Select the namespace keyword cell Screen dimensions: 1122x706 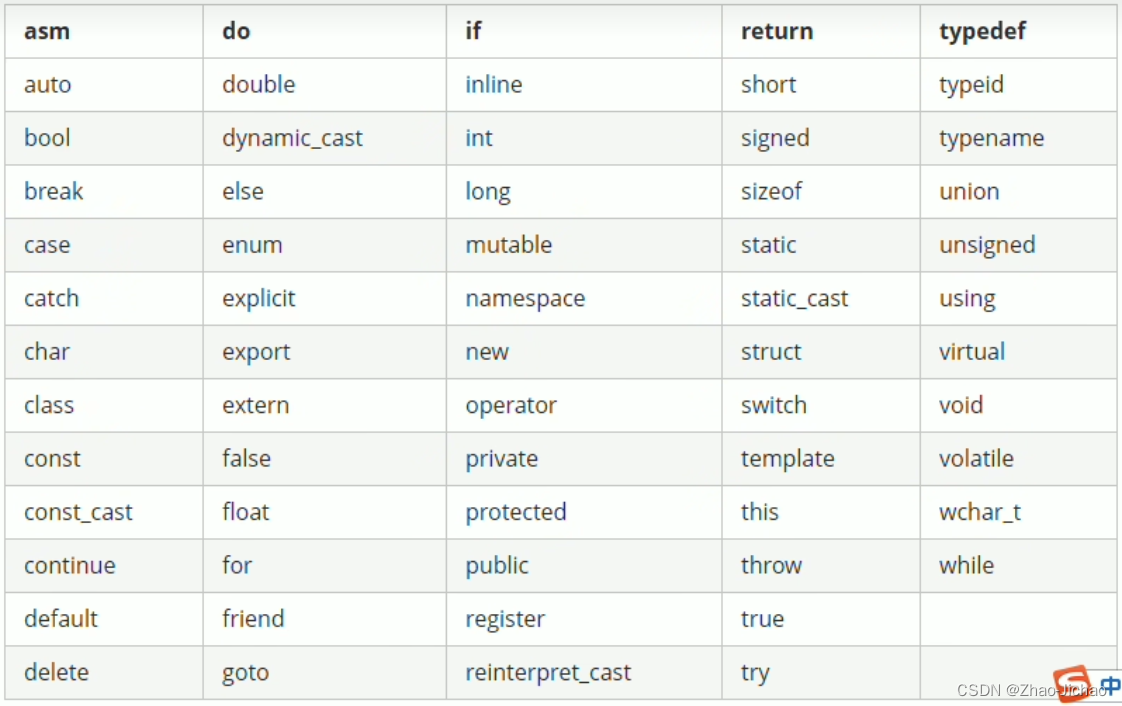click(x=525, y=299)
